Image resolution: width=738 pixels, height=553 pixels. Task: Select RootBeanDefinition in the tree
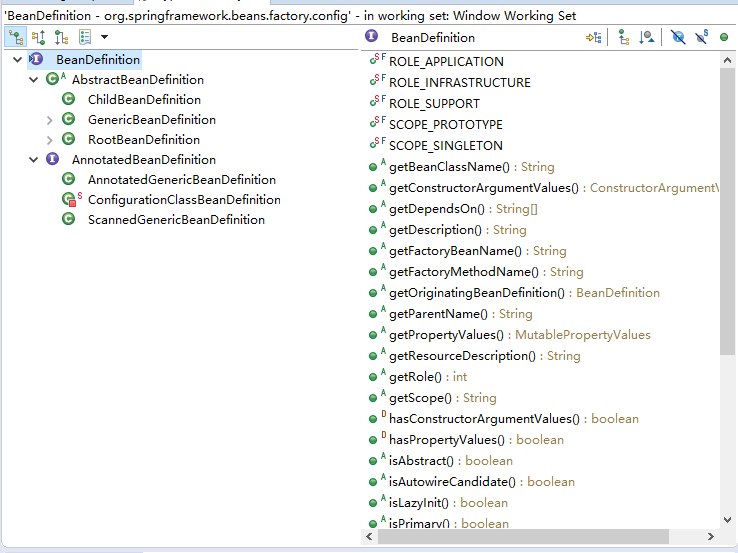(x=144, y=140)
